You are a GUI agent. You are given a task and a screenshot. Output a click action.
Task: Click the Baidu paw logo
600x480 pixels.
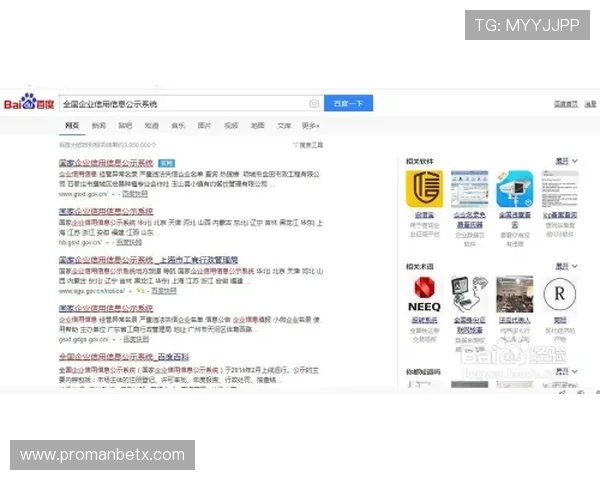29,102
